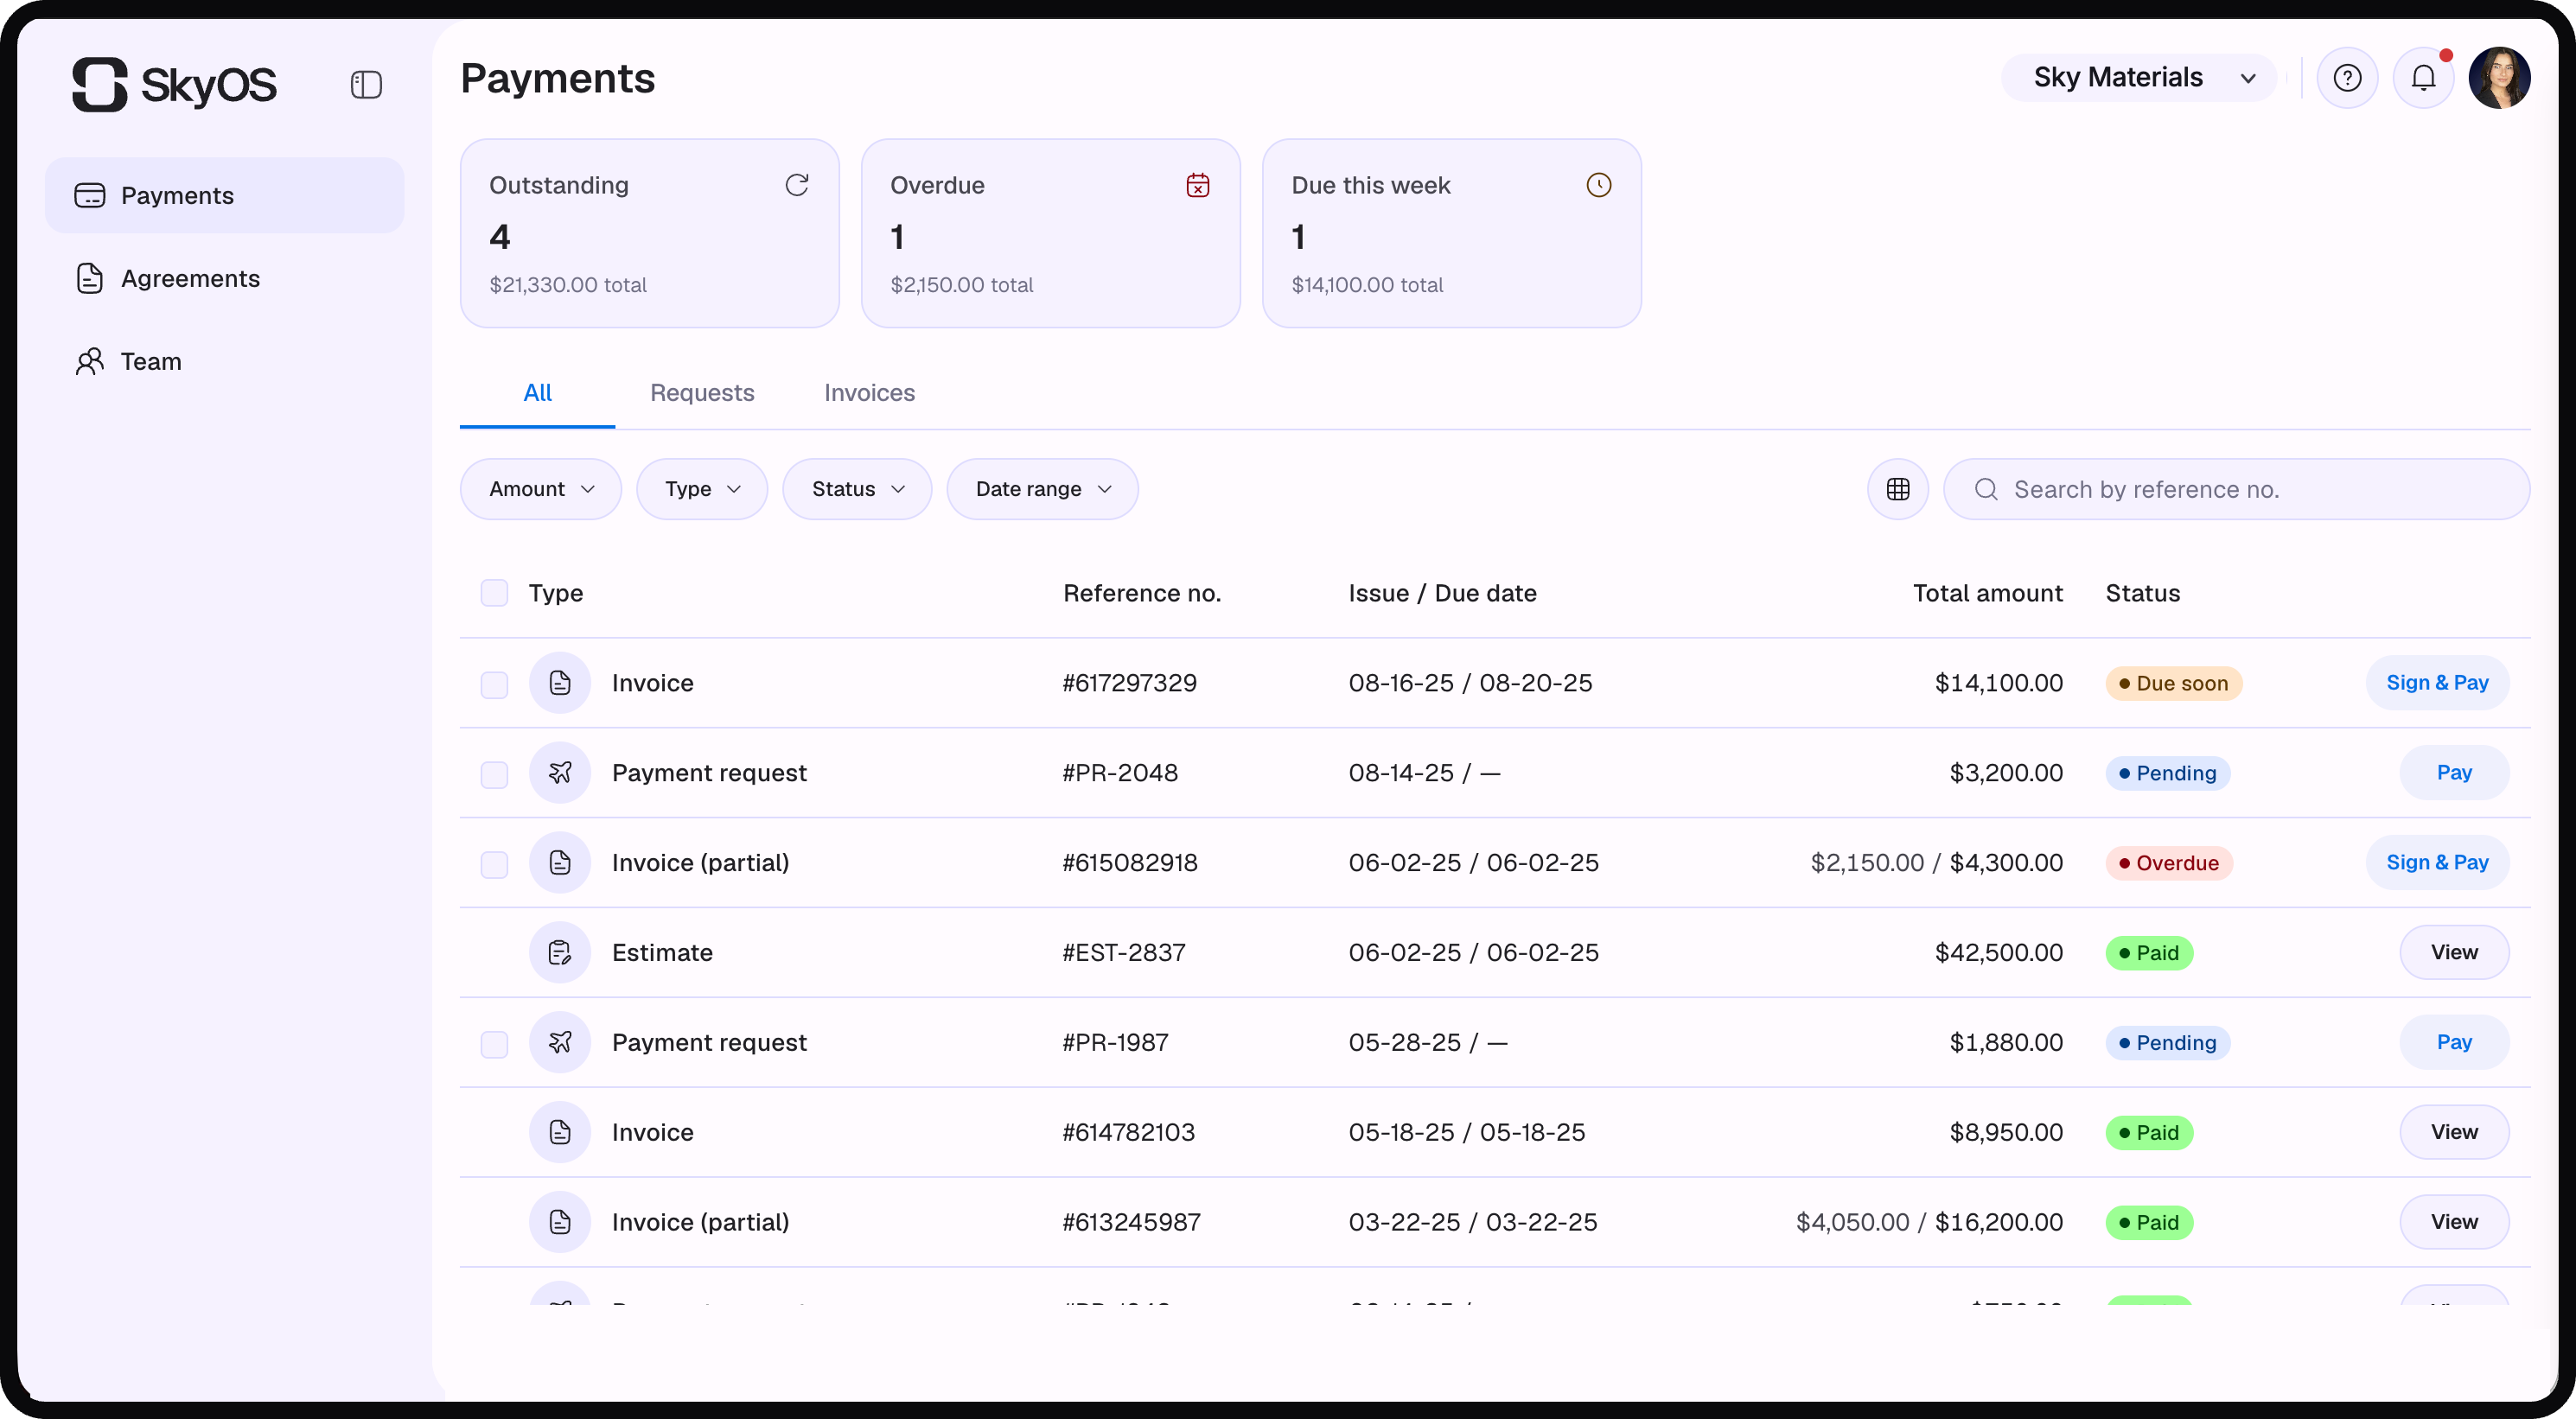Click the Status column header

point(2143,594)
